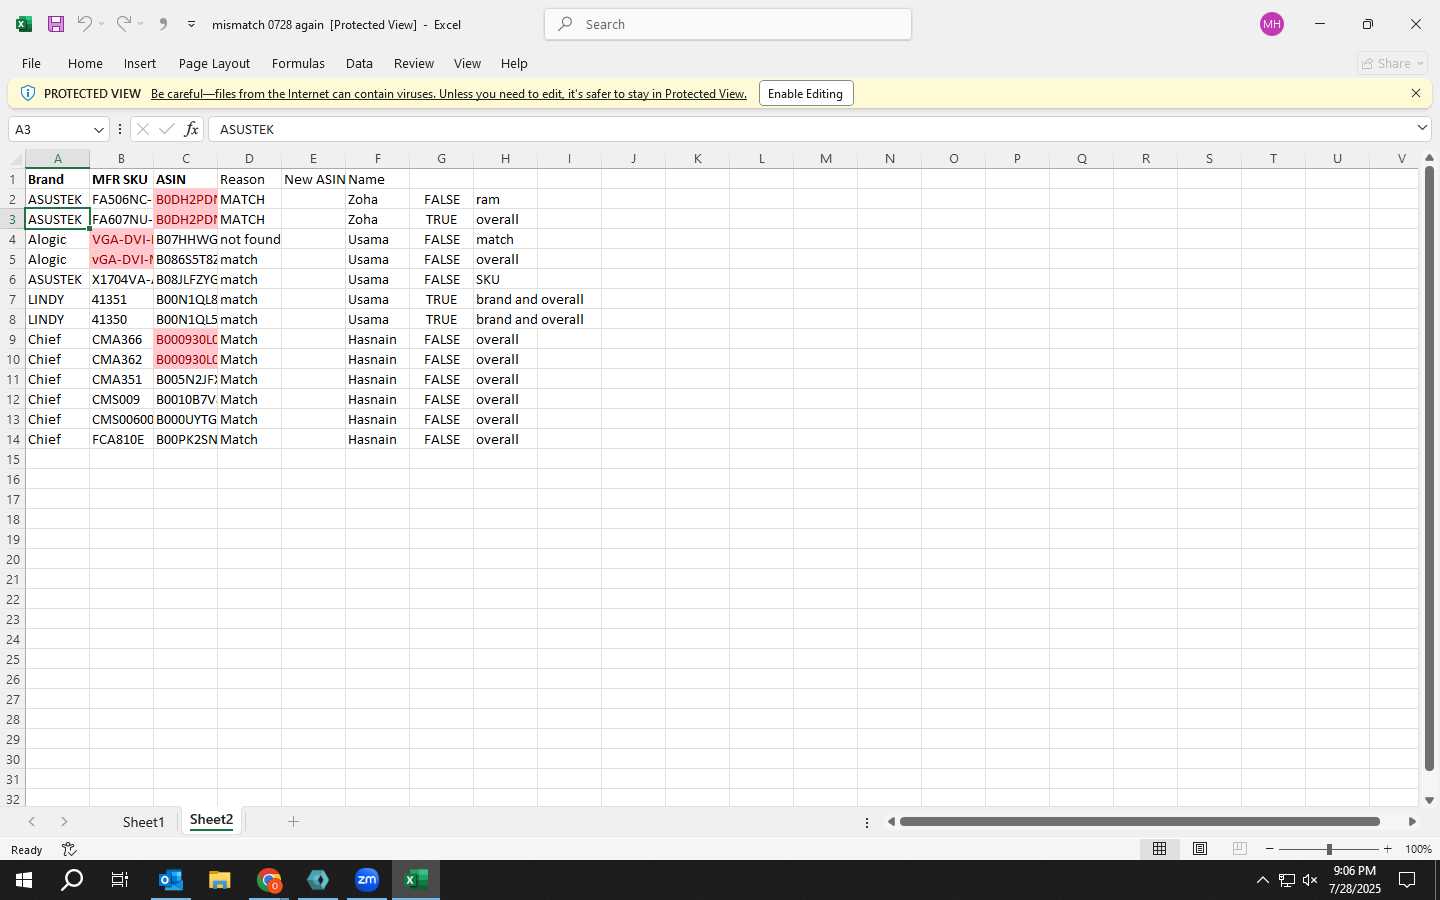Click the vertical scrollbar up arrow

1429,158
